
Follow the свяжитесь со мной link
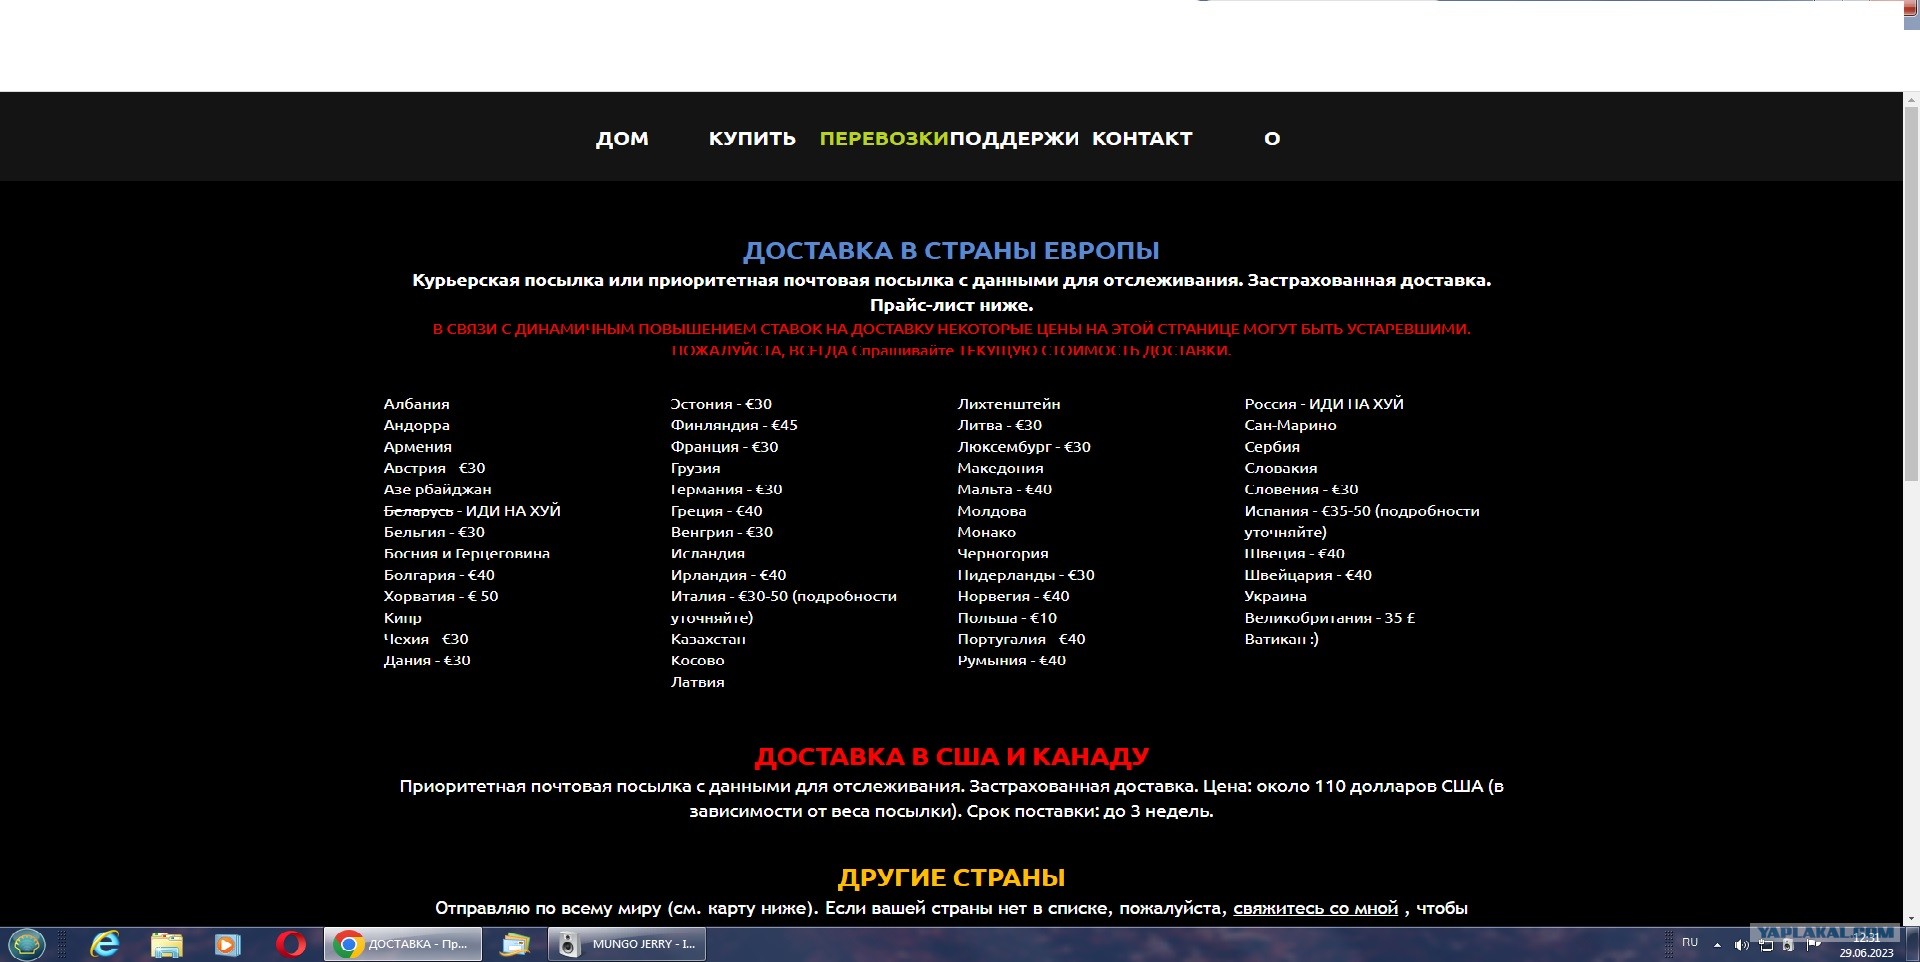pyautogui.click(x=1315, y=908)
